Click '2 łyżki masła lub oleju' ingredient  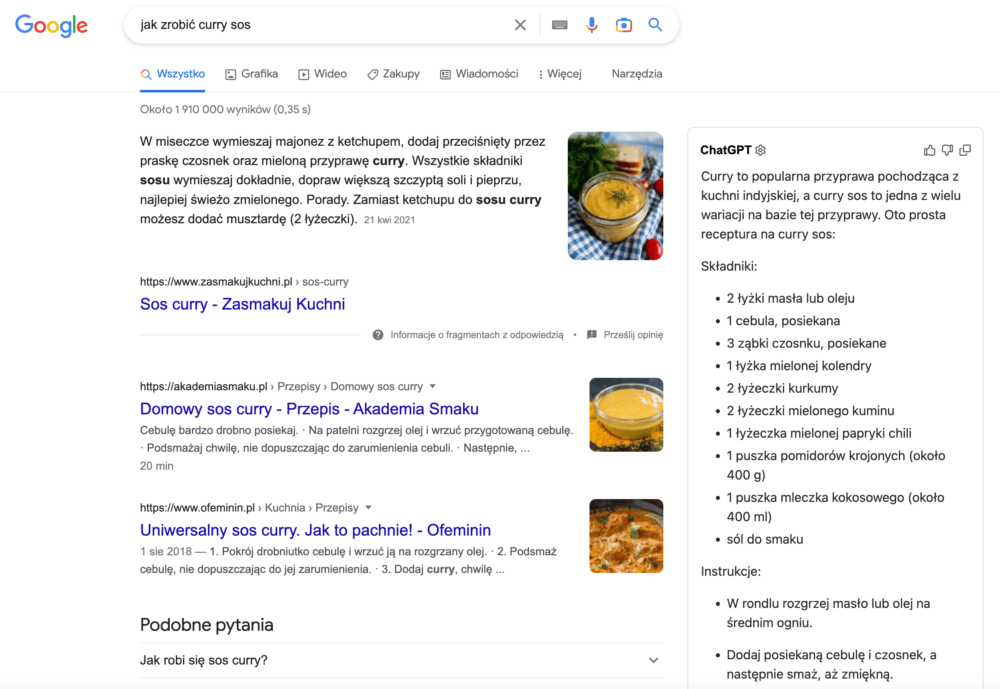[x=791, y=299]
